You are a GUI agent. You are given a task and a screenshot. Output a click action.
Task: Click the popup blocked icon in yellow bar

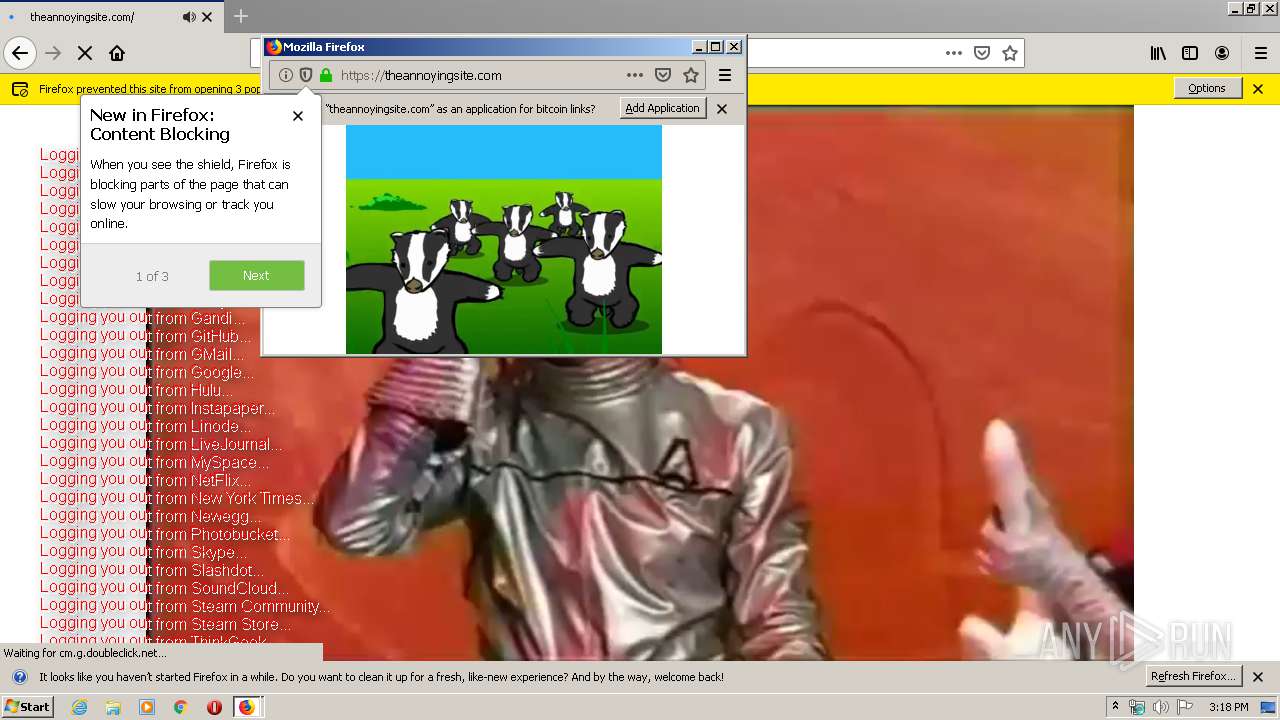[x=20, y=89]
